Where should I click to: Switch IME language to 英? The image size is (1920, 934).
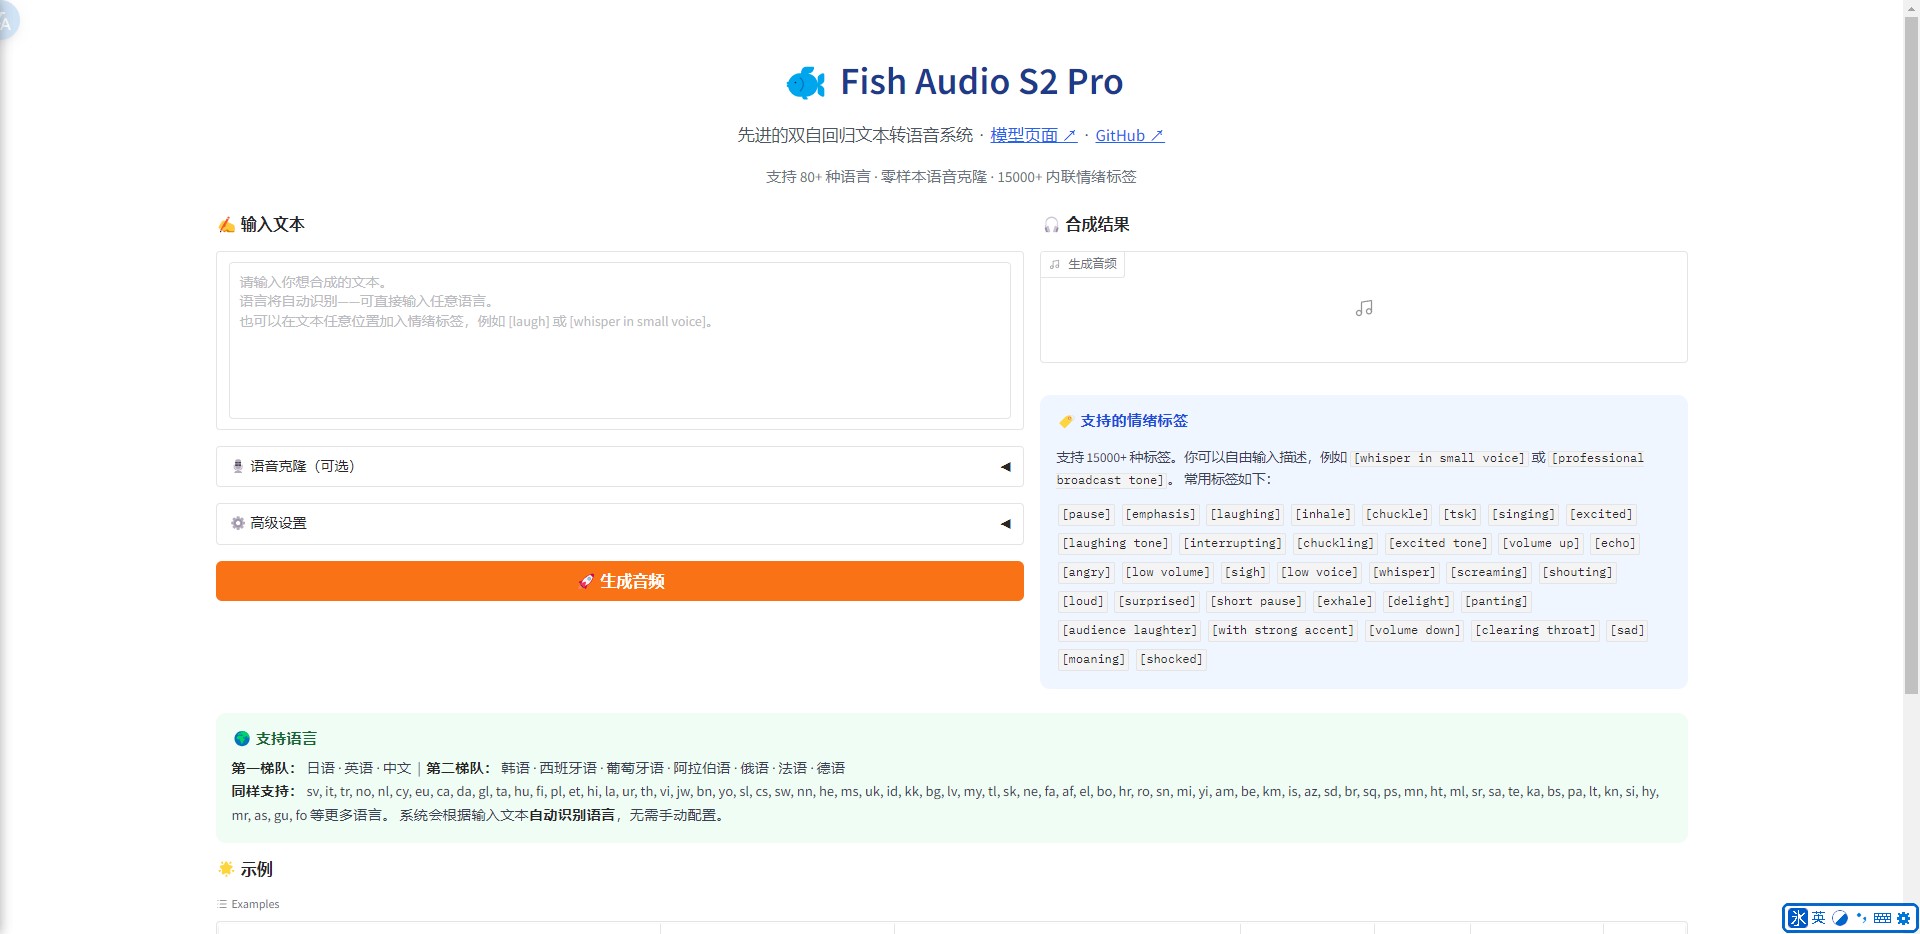1817,918
